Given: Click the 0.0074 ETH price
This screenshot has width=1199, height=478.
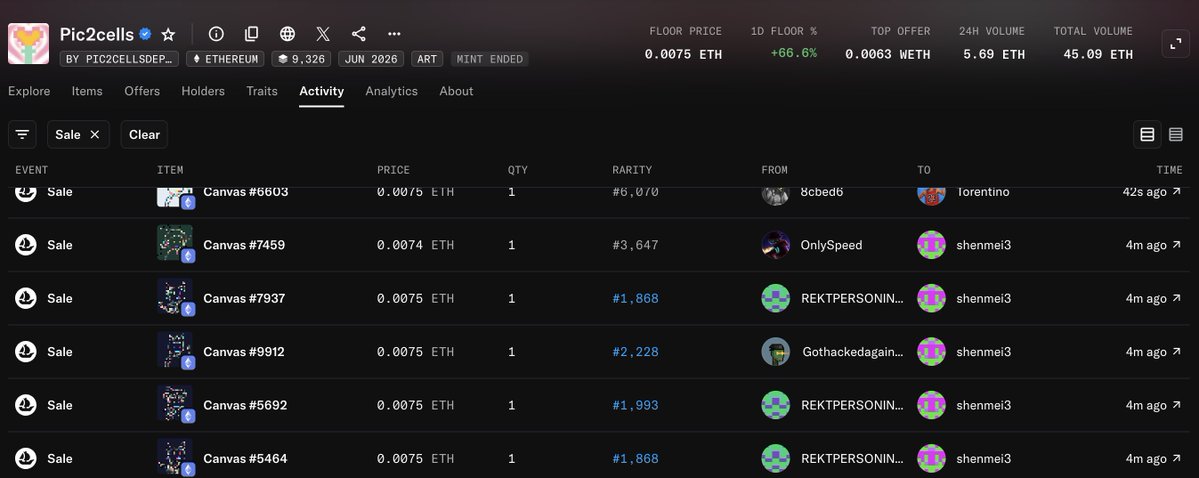Looking at the screenshot, I should pyautogui.click(x=415, y=245).
